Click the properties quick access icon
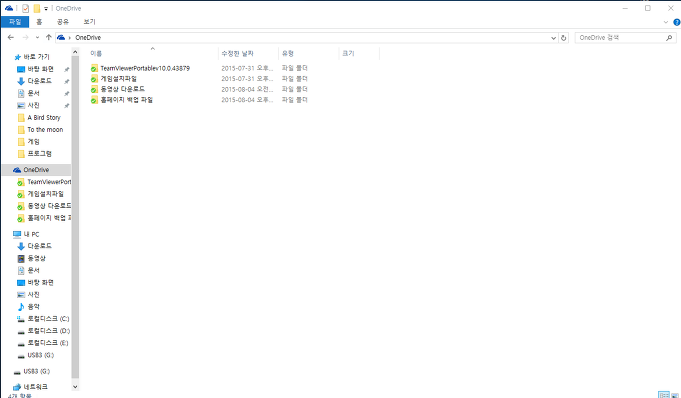Image resolution: width=681 pixels, height=398 pixels. (25, 8)
